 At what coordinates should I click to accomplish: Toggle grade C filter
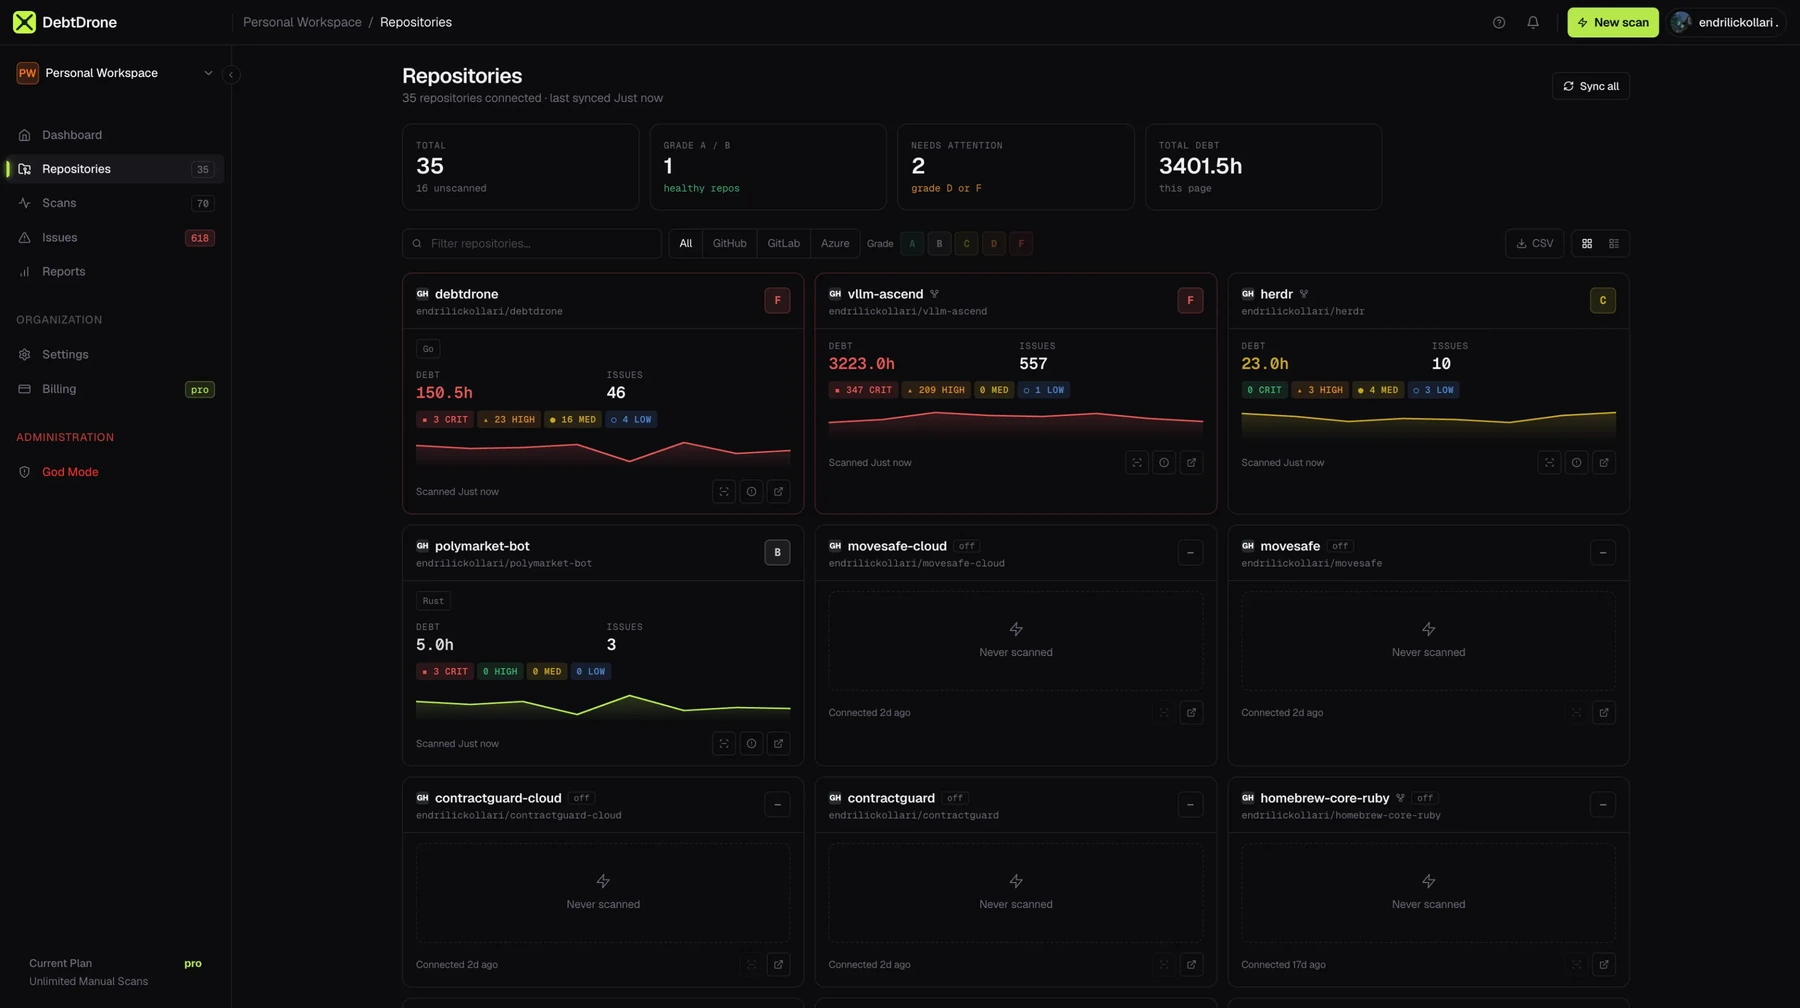[x=966, y=244]
